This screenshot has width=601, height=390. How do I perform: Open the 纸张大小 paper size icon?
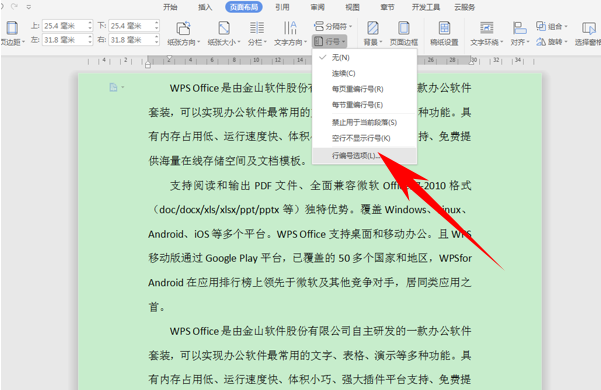224,28
